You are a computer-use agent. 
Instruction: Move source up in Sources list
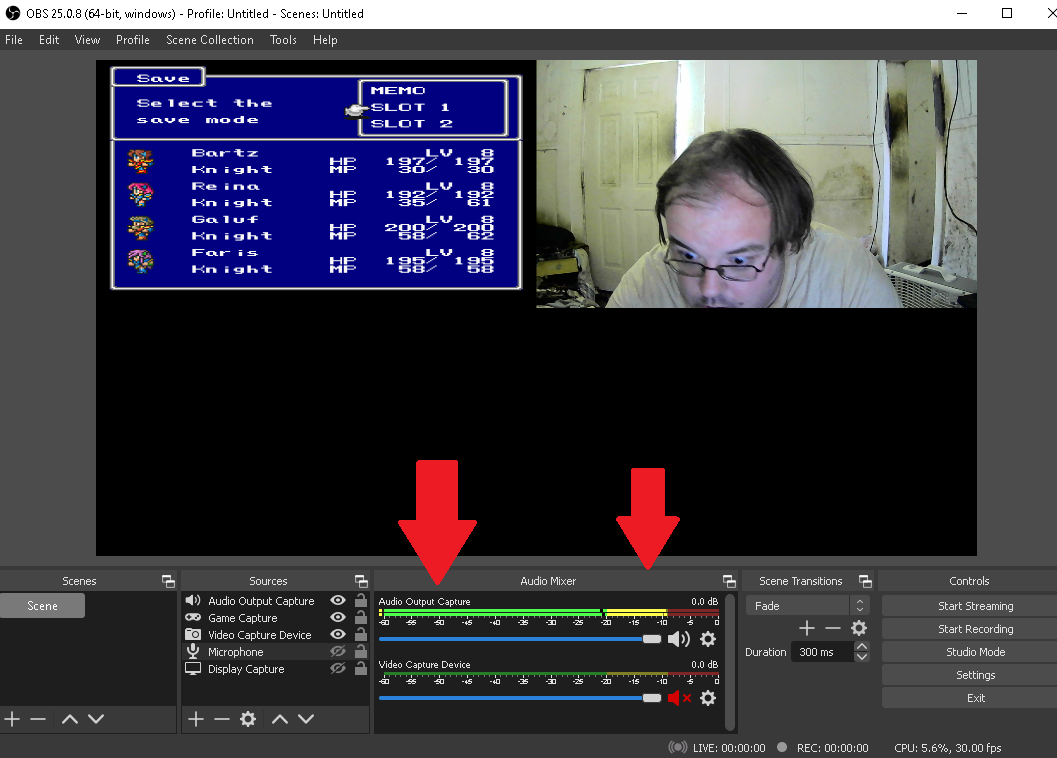(280, 719)
